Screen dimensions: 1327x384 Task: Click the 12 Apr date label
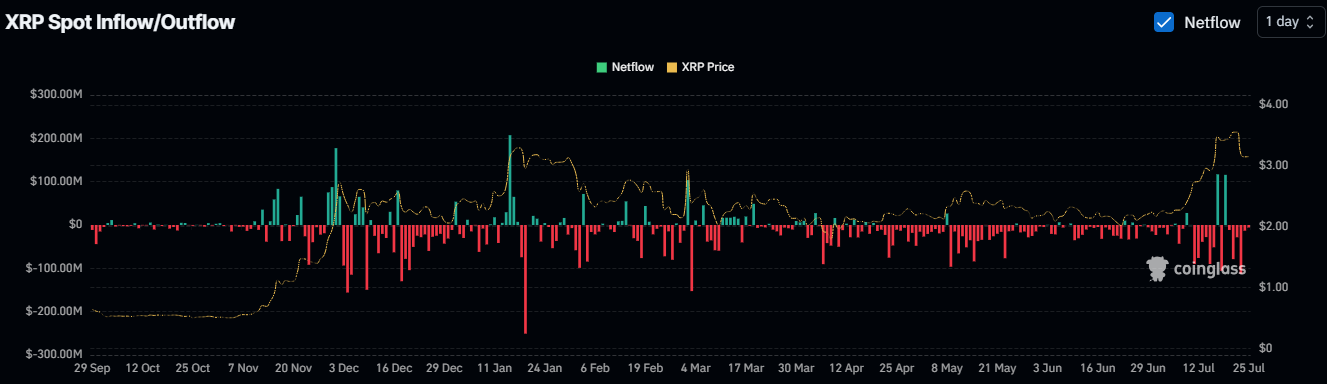tap(847, 368)
